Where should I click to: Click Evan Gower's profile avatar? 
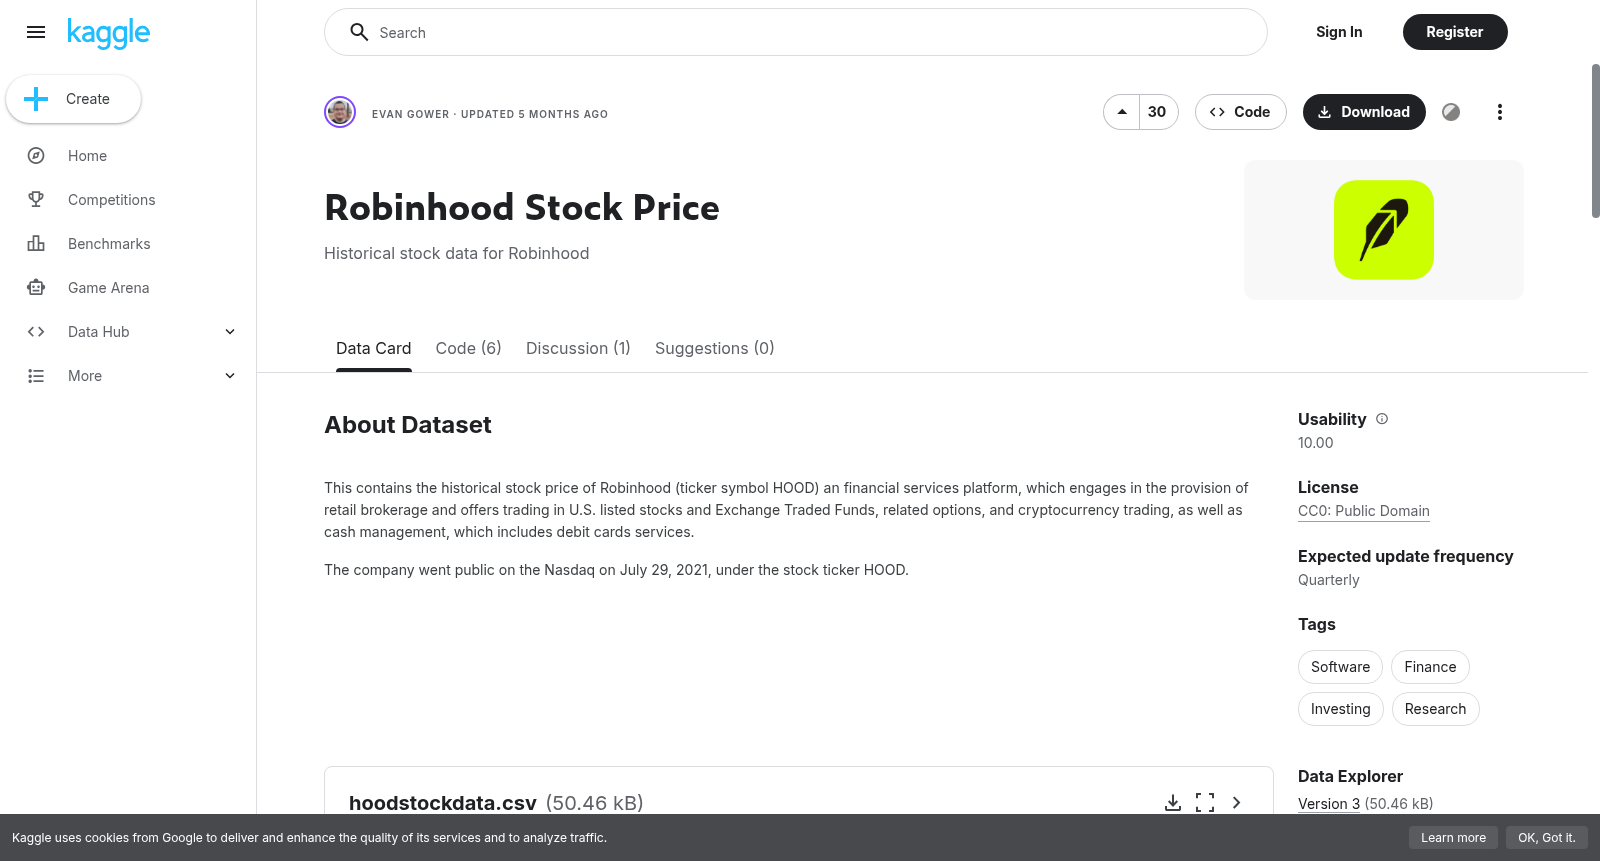[x=340, y=112]
